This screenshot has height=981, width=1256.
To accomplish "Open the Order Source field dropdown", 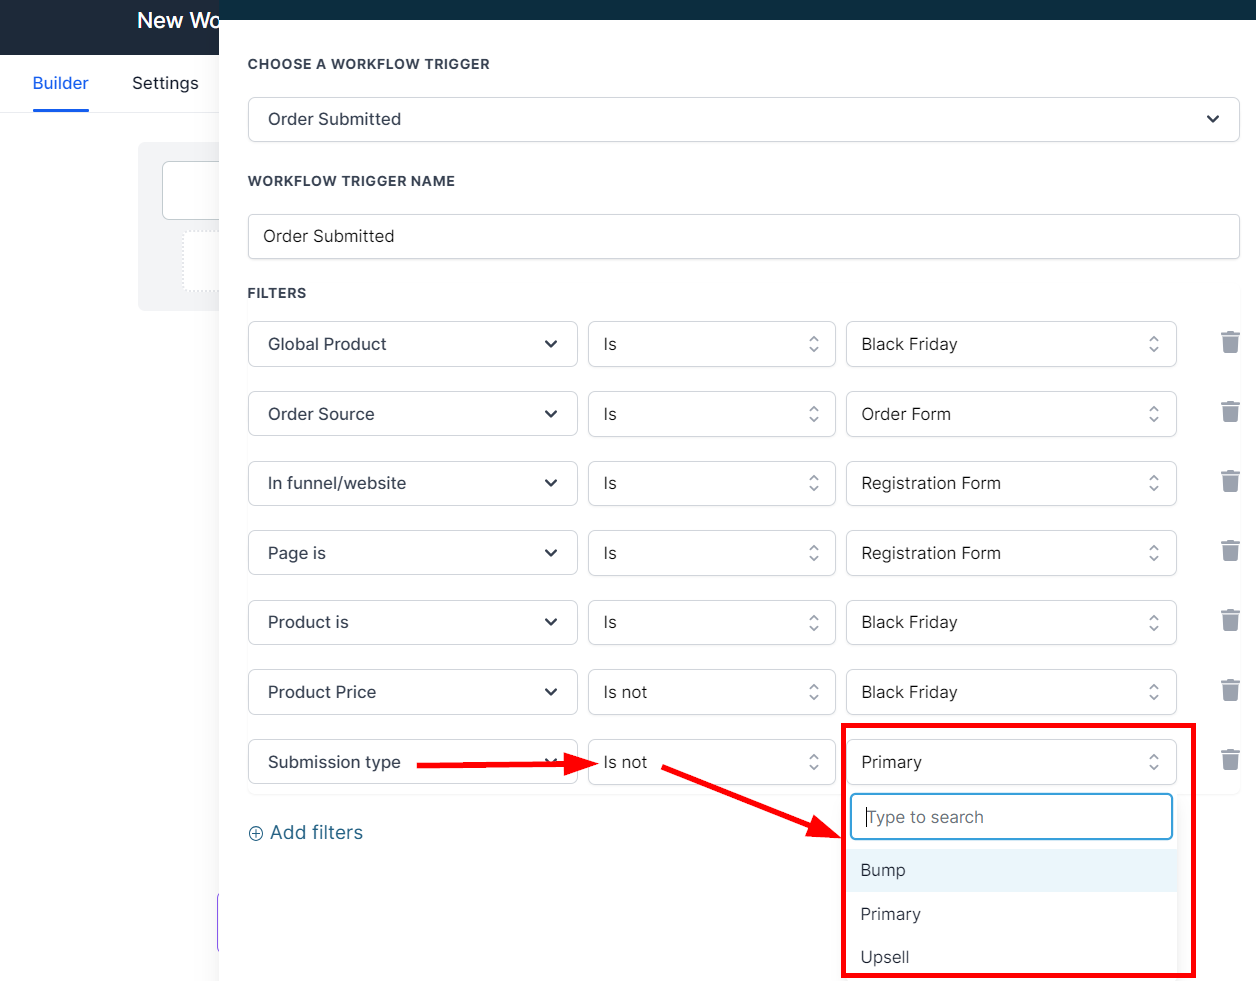I will click(x=412, y=414).
